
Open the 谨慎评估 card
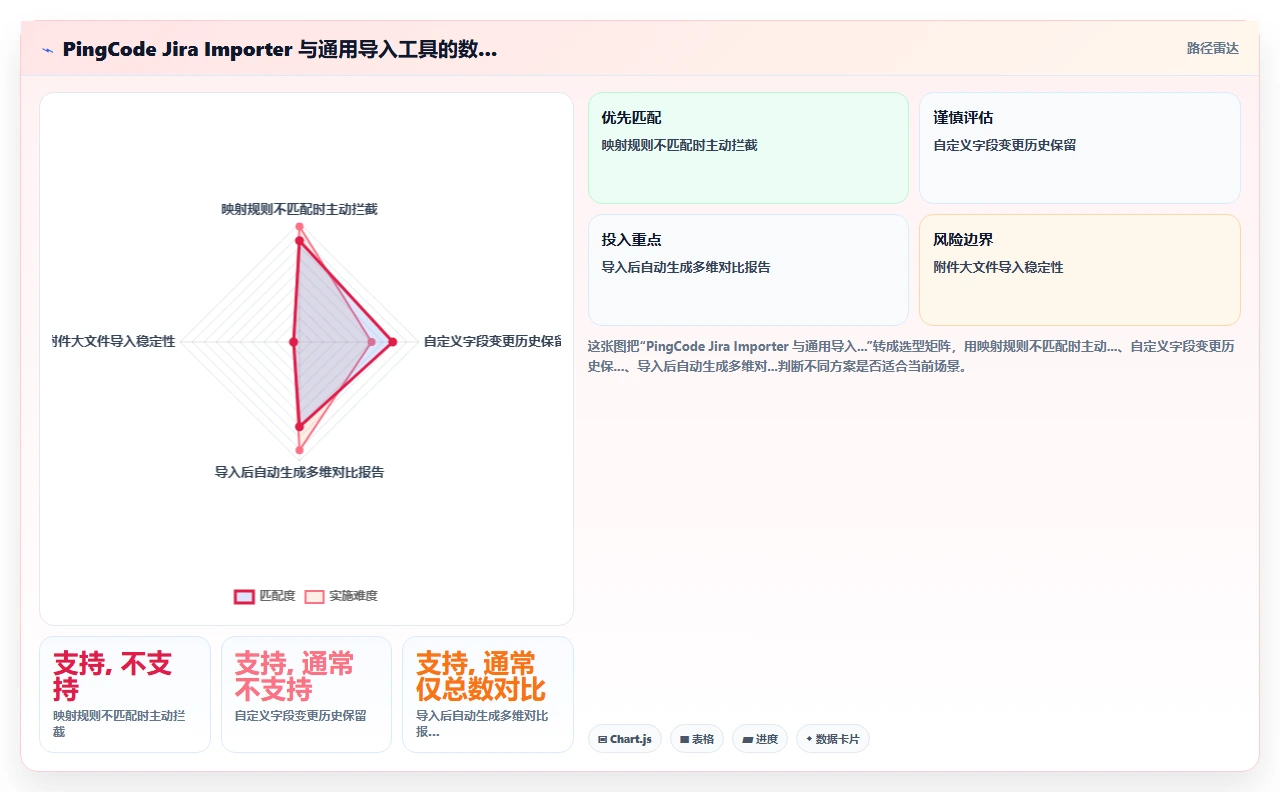pos(1080,148)
